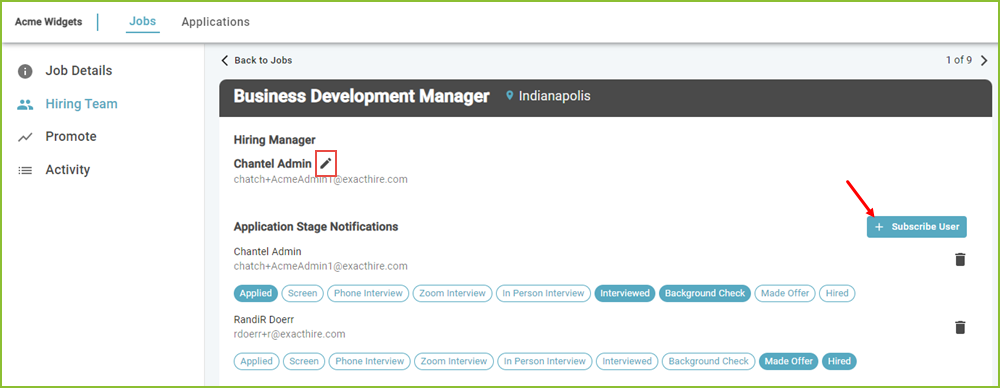Toggle Screen stage for Chantel Admin
1000x388 pixels.
click(x=303, y=294)
